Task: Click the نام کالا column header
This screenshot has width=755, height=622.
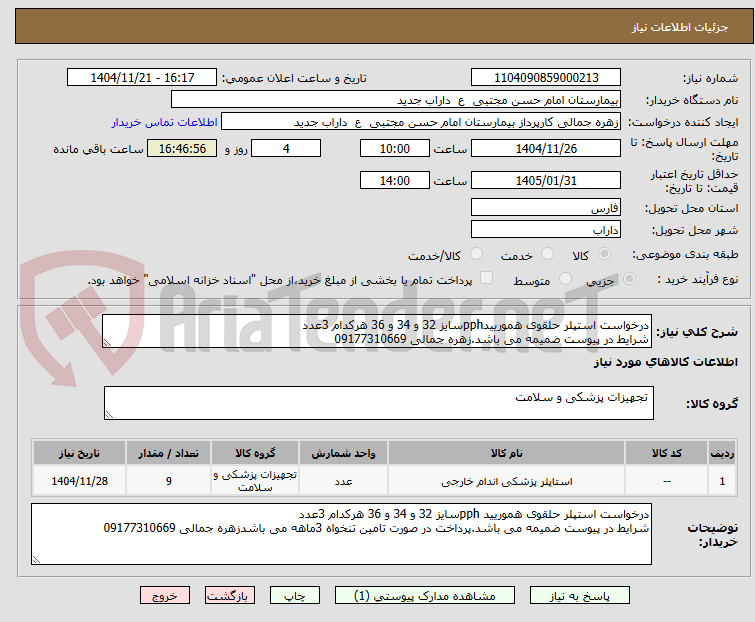Action: click(507, 453)
